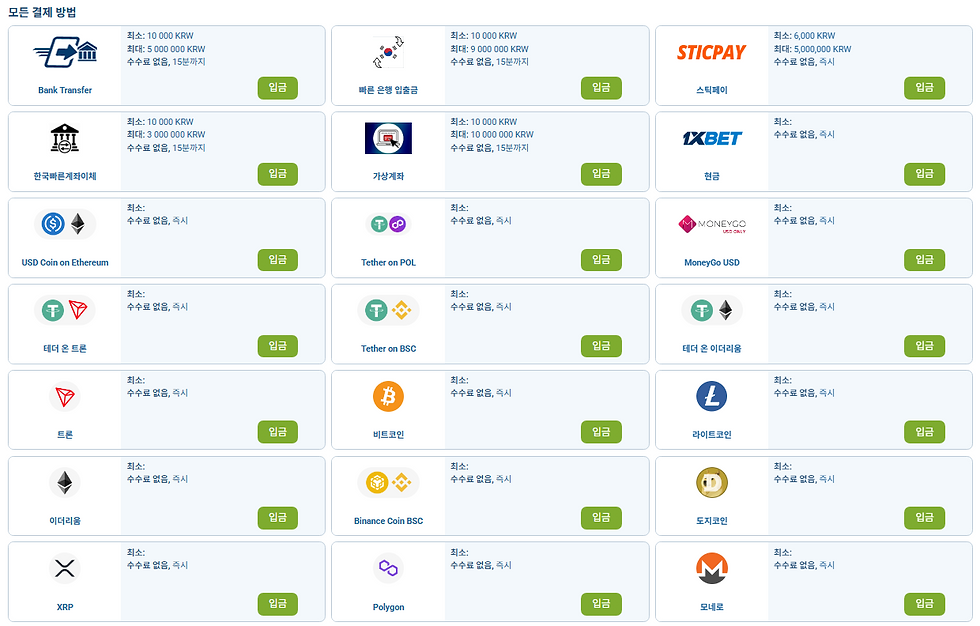Screen dimensions: 980x626
Task: Click the Korean flag fast bank thumbnail
Action: coord(388,52)
